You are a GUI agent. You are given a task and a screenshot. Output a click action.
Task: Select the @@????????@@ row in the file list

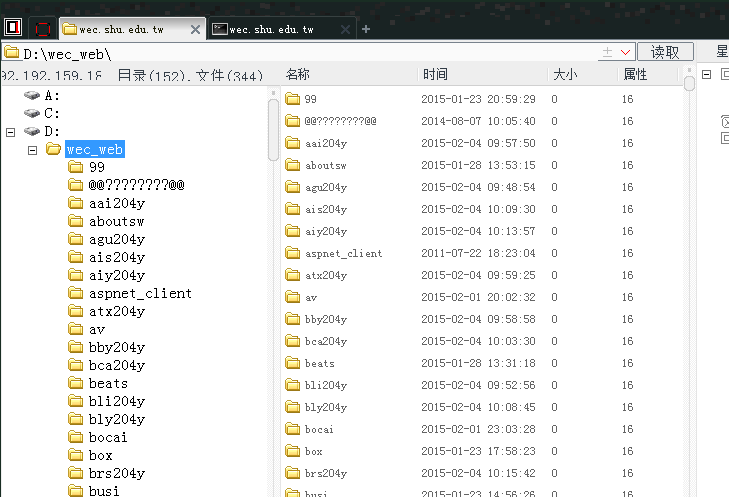(483, 121)
